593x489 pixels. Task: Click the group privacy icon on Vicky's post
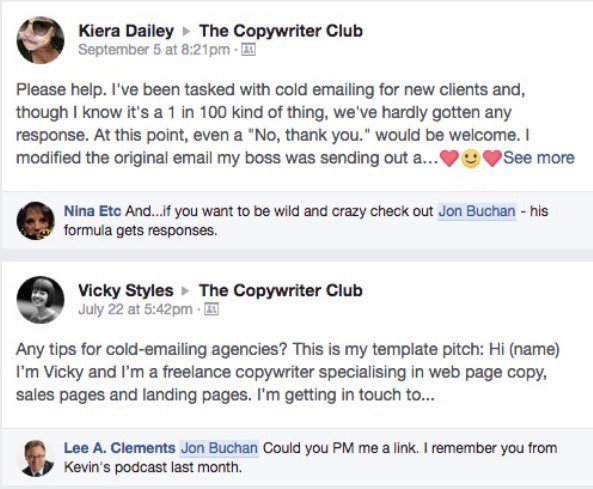211,309
